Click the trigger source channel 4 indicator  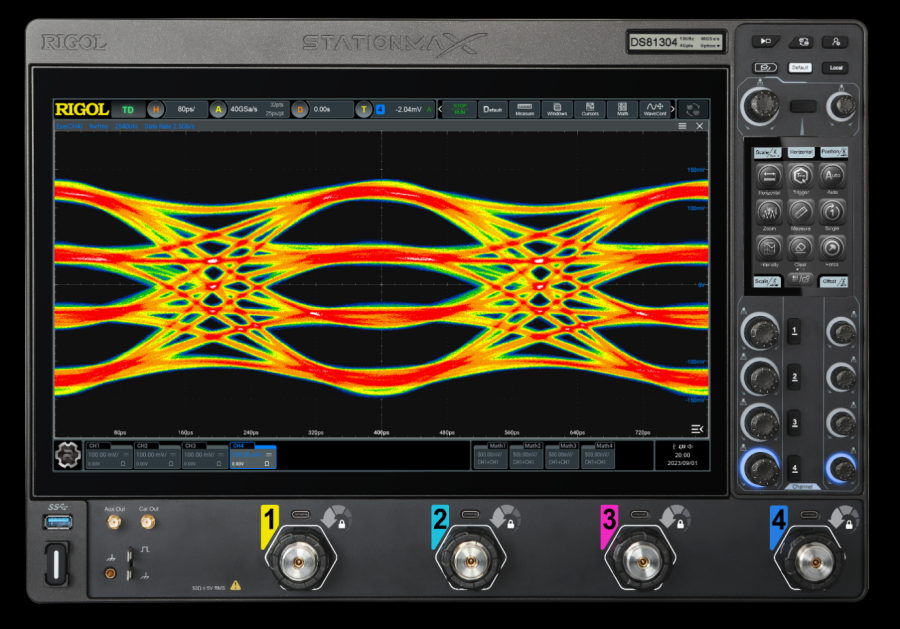click(x=380, y=109)
